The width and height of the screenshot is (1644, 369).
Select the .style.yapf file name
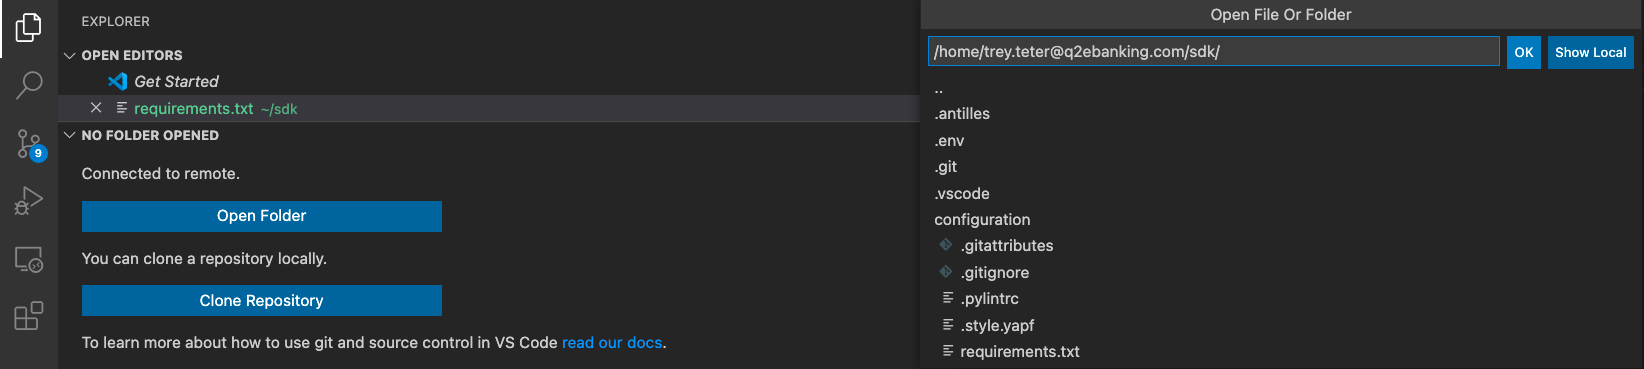coord(997,325)
